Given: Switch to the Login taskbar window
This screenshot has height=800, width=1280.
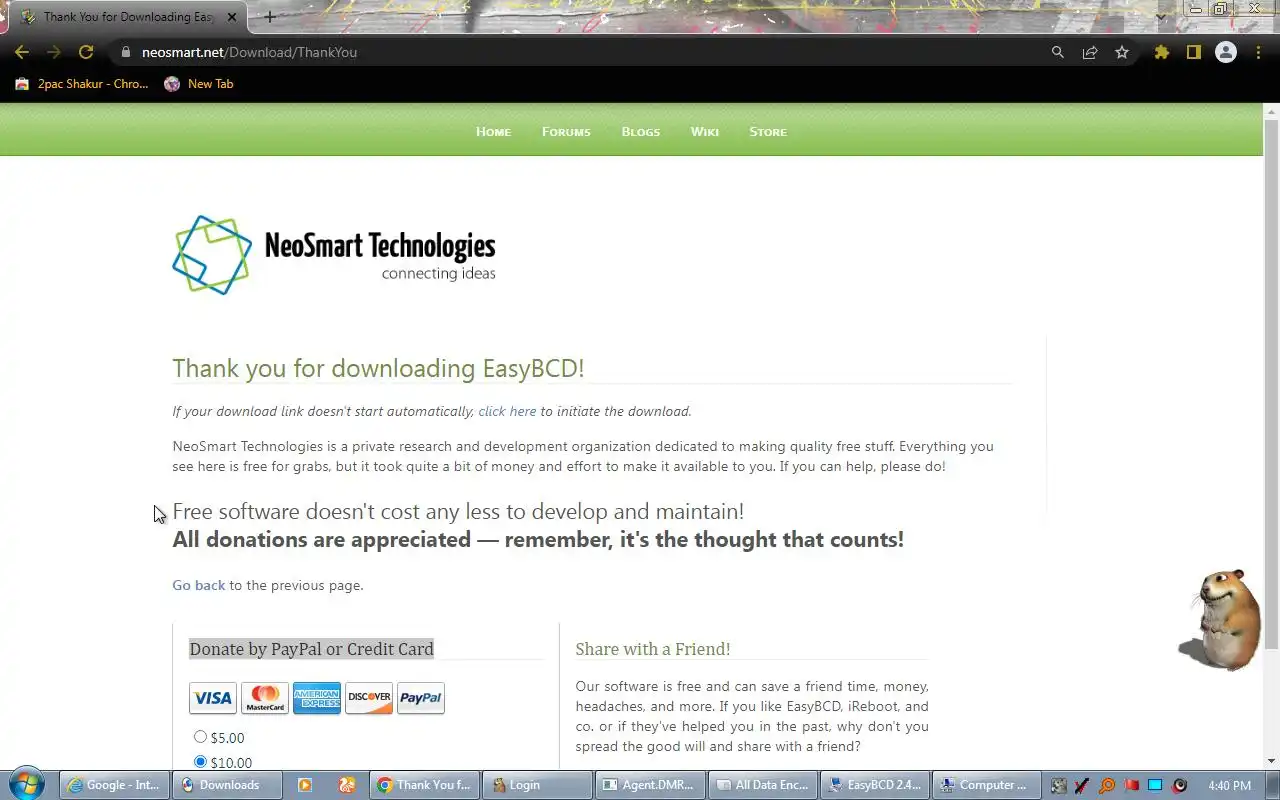Looking at the screenshot, I should 538,785.
